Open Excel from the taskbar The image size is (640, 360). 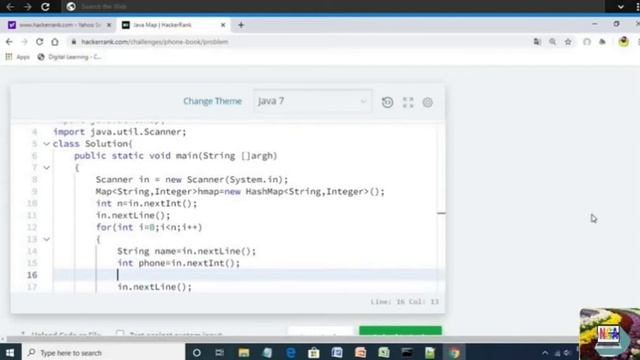pos(384,352)
